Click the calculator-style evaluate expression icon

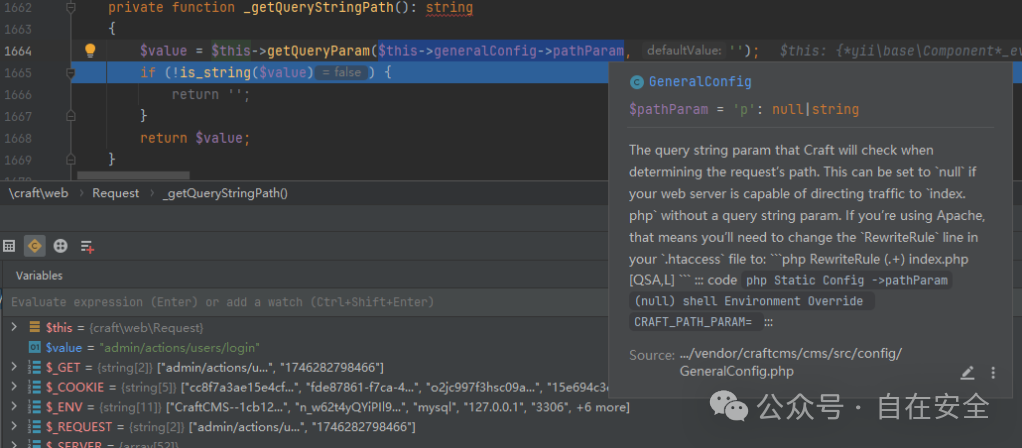9,246
